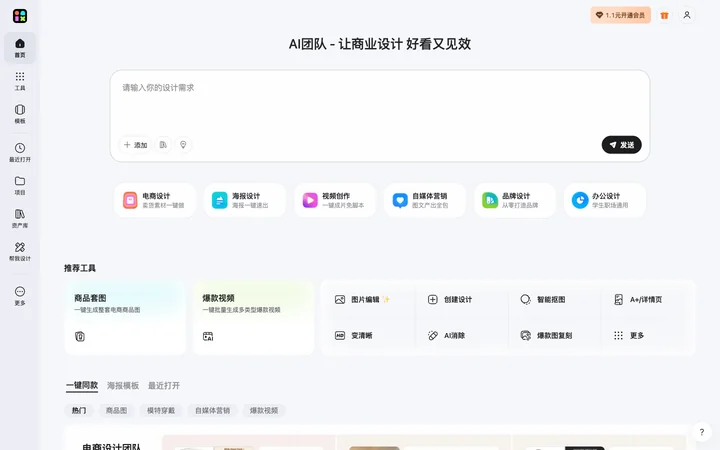The height and width of the screenshot is (450, 720).
Task: Switch to the 最近打开 tab
Action: click(x=163, y=386)
